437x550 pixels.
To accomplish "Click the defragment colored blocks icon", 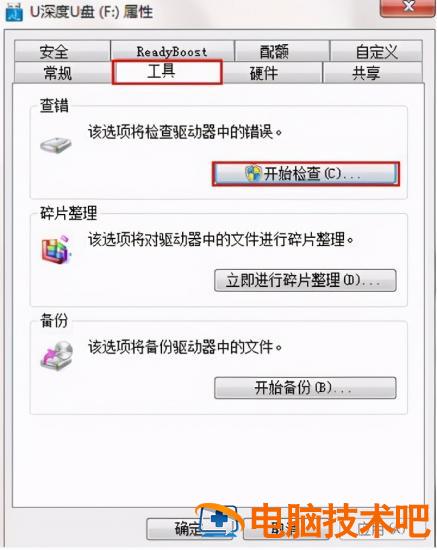I will pyautogui.click(x=56, y=249).
